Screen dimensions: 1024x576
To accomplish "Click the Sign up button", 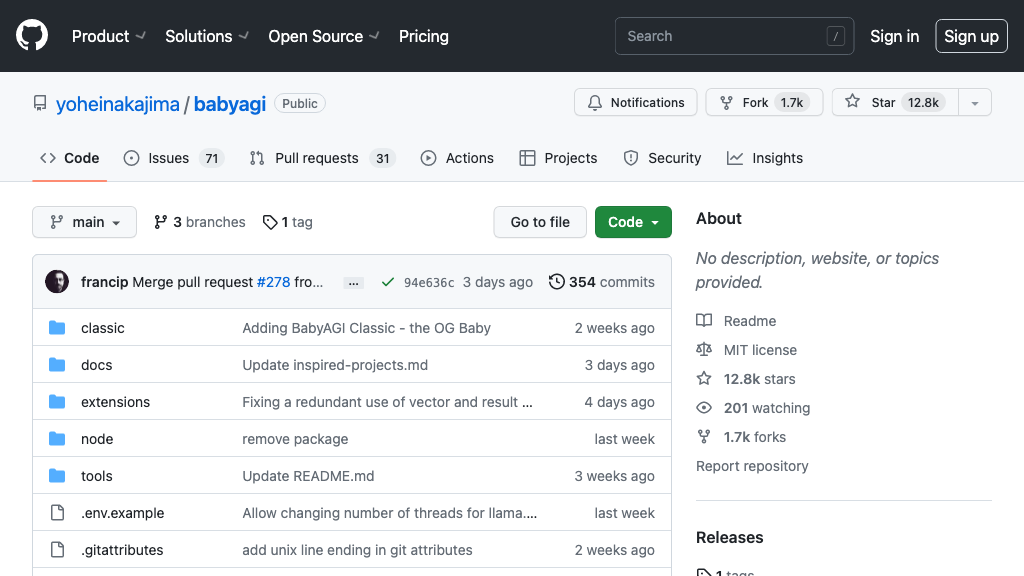I will tap(971, 36).
